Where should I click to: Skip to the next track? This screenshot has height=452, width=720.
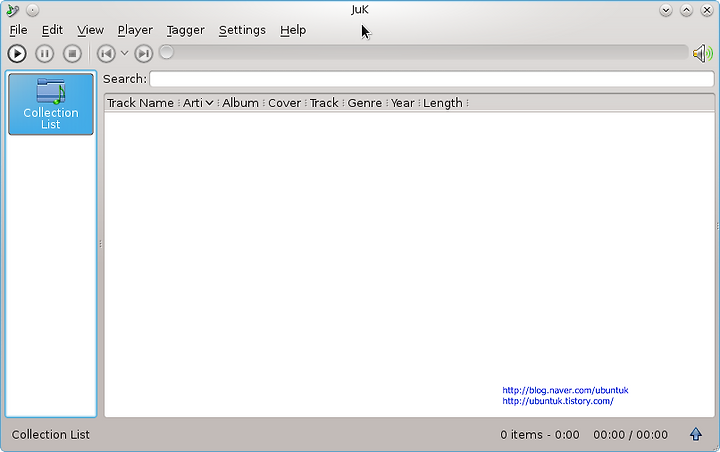tap(144, 54)
